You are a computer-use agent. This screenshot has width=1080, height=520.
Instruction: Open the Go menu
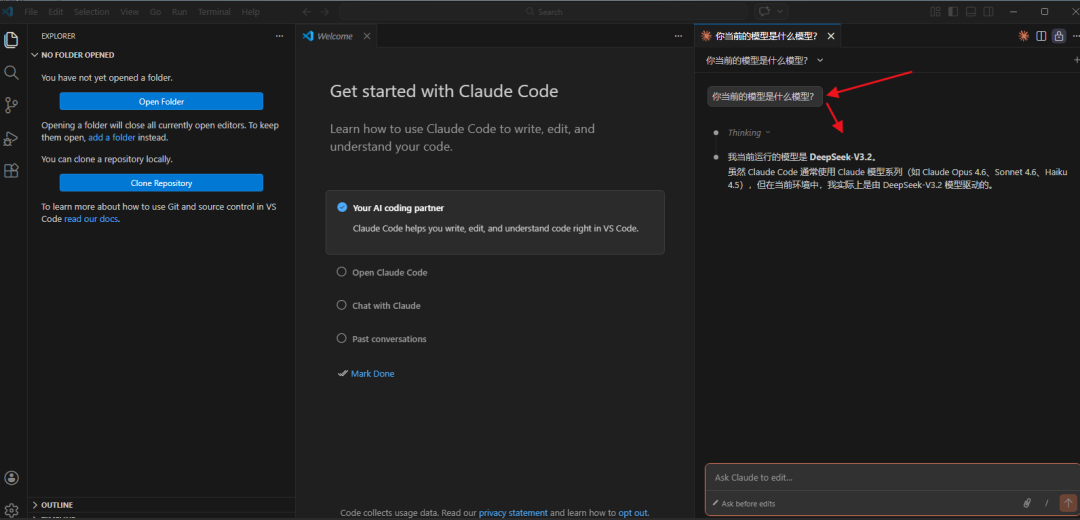pos(155,12)
